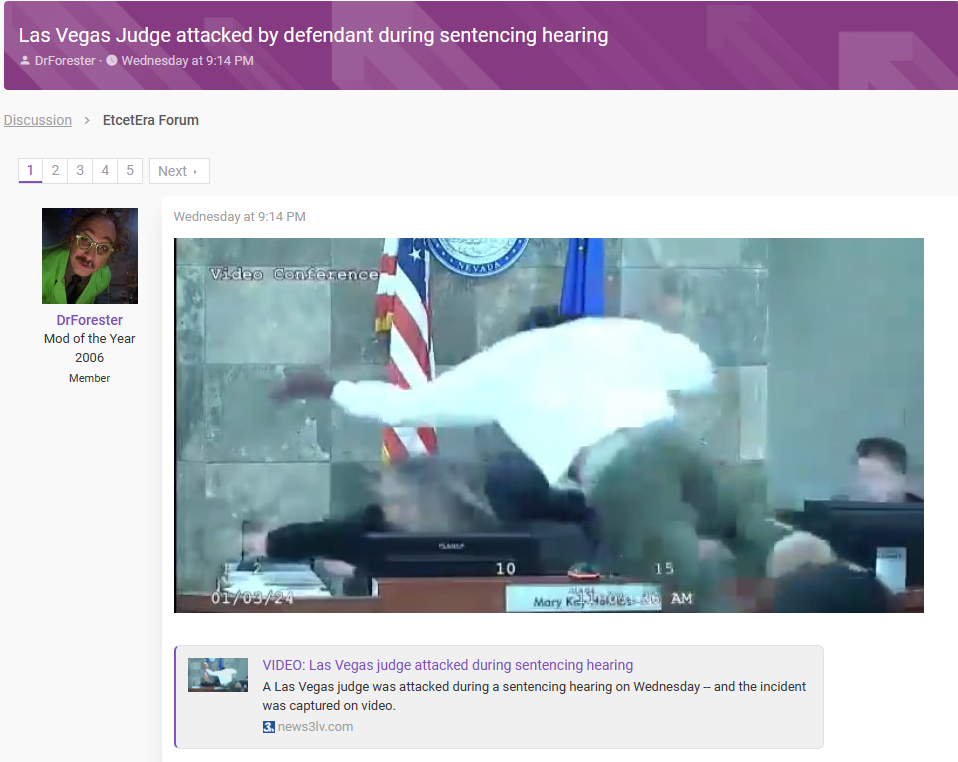
Task: Click the Next page button
Action: [179, 171]
